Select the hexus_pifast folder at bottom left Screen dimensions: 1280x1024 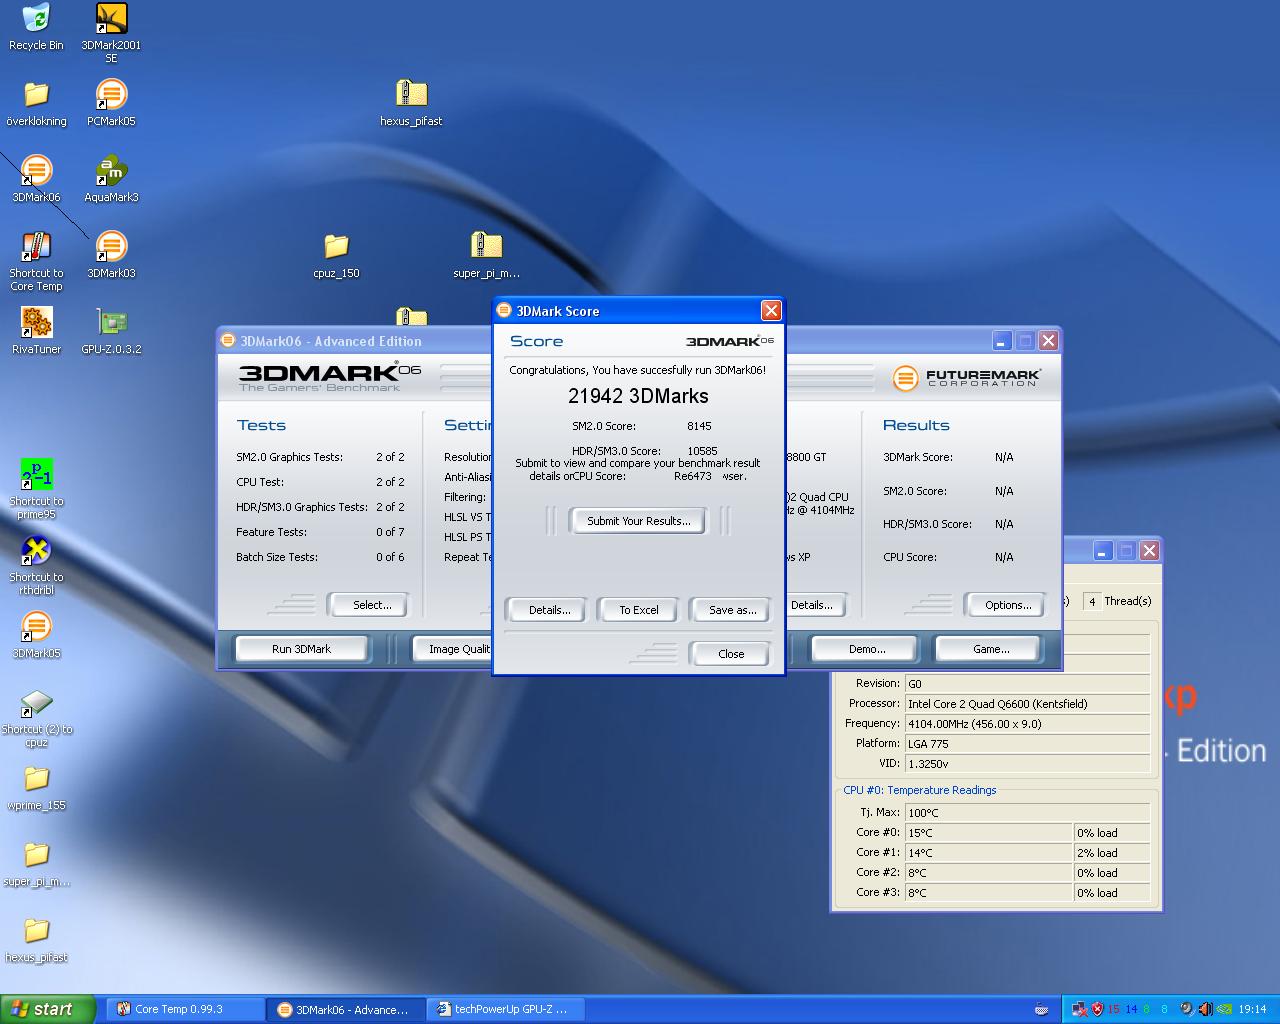(36, 940)
